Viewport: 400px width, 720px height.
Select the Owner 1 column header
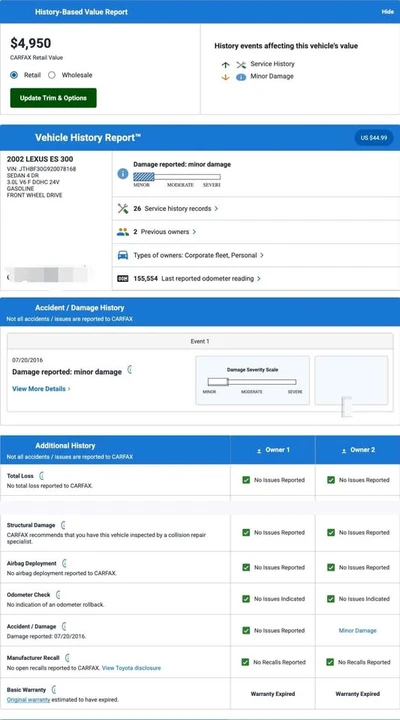click(x=273, y=450)
